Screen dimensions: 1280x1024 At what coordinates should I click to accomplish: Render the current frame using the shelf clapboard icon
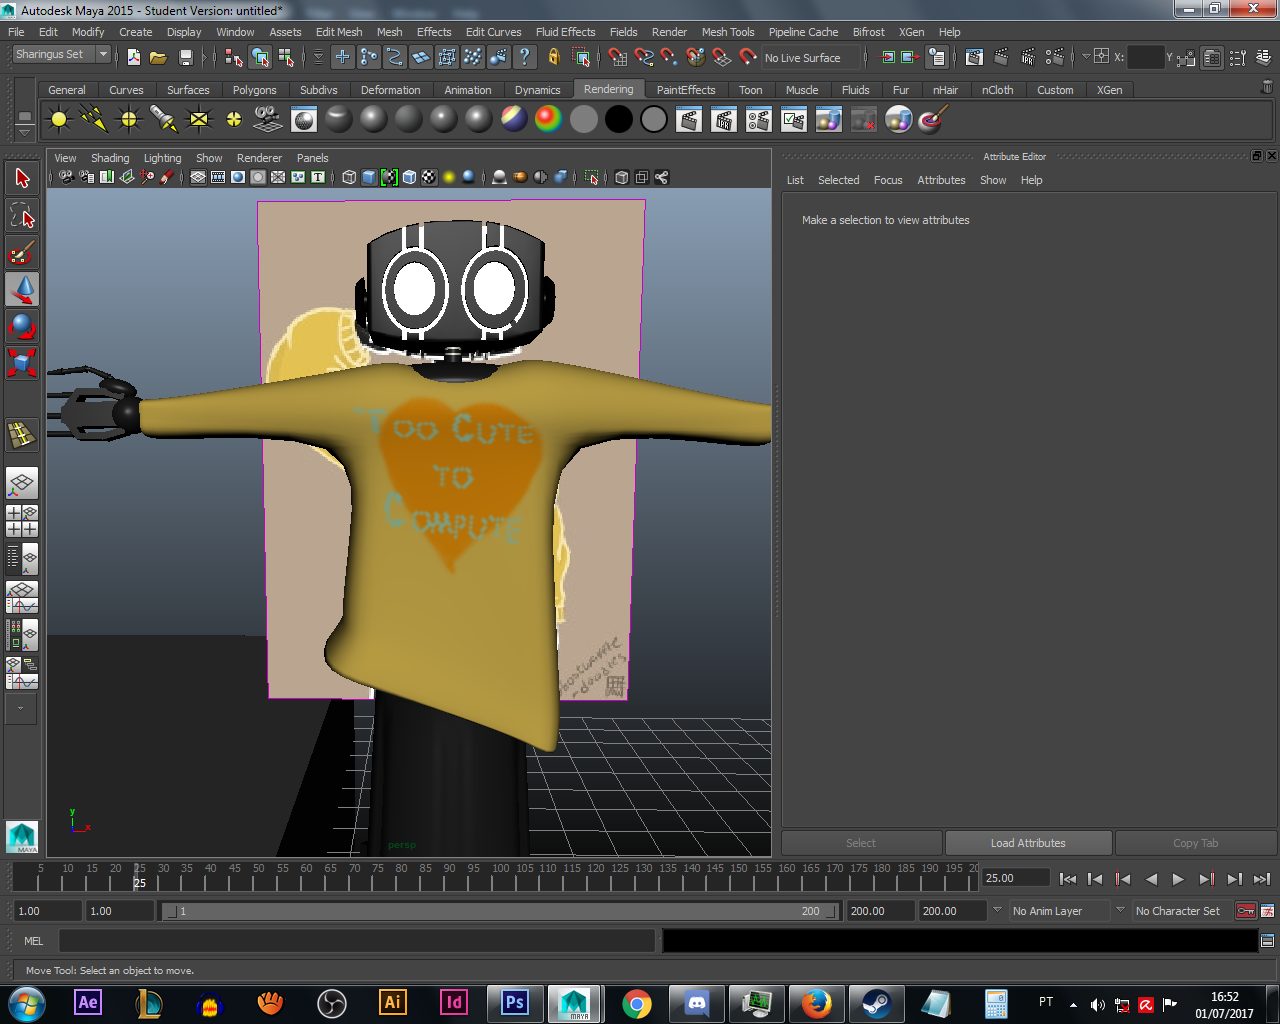[688, 119]
